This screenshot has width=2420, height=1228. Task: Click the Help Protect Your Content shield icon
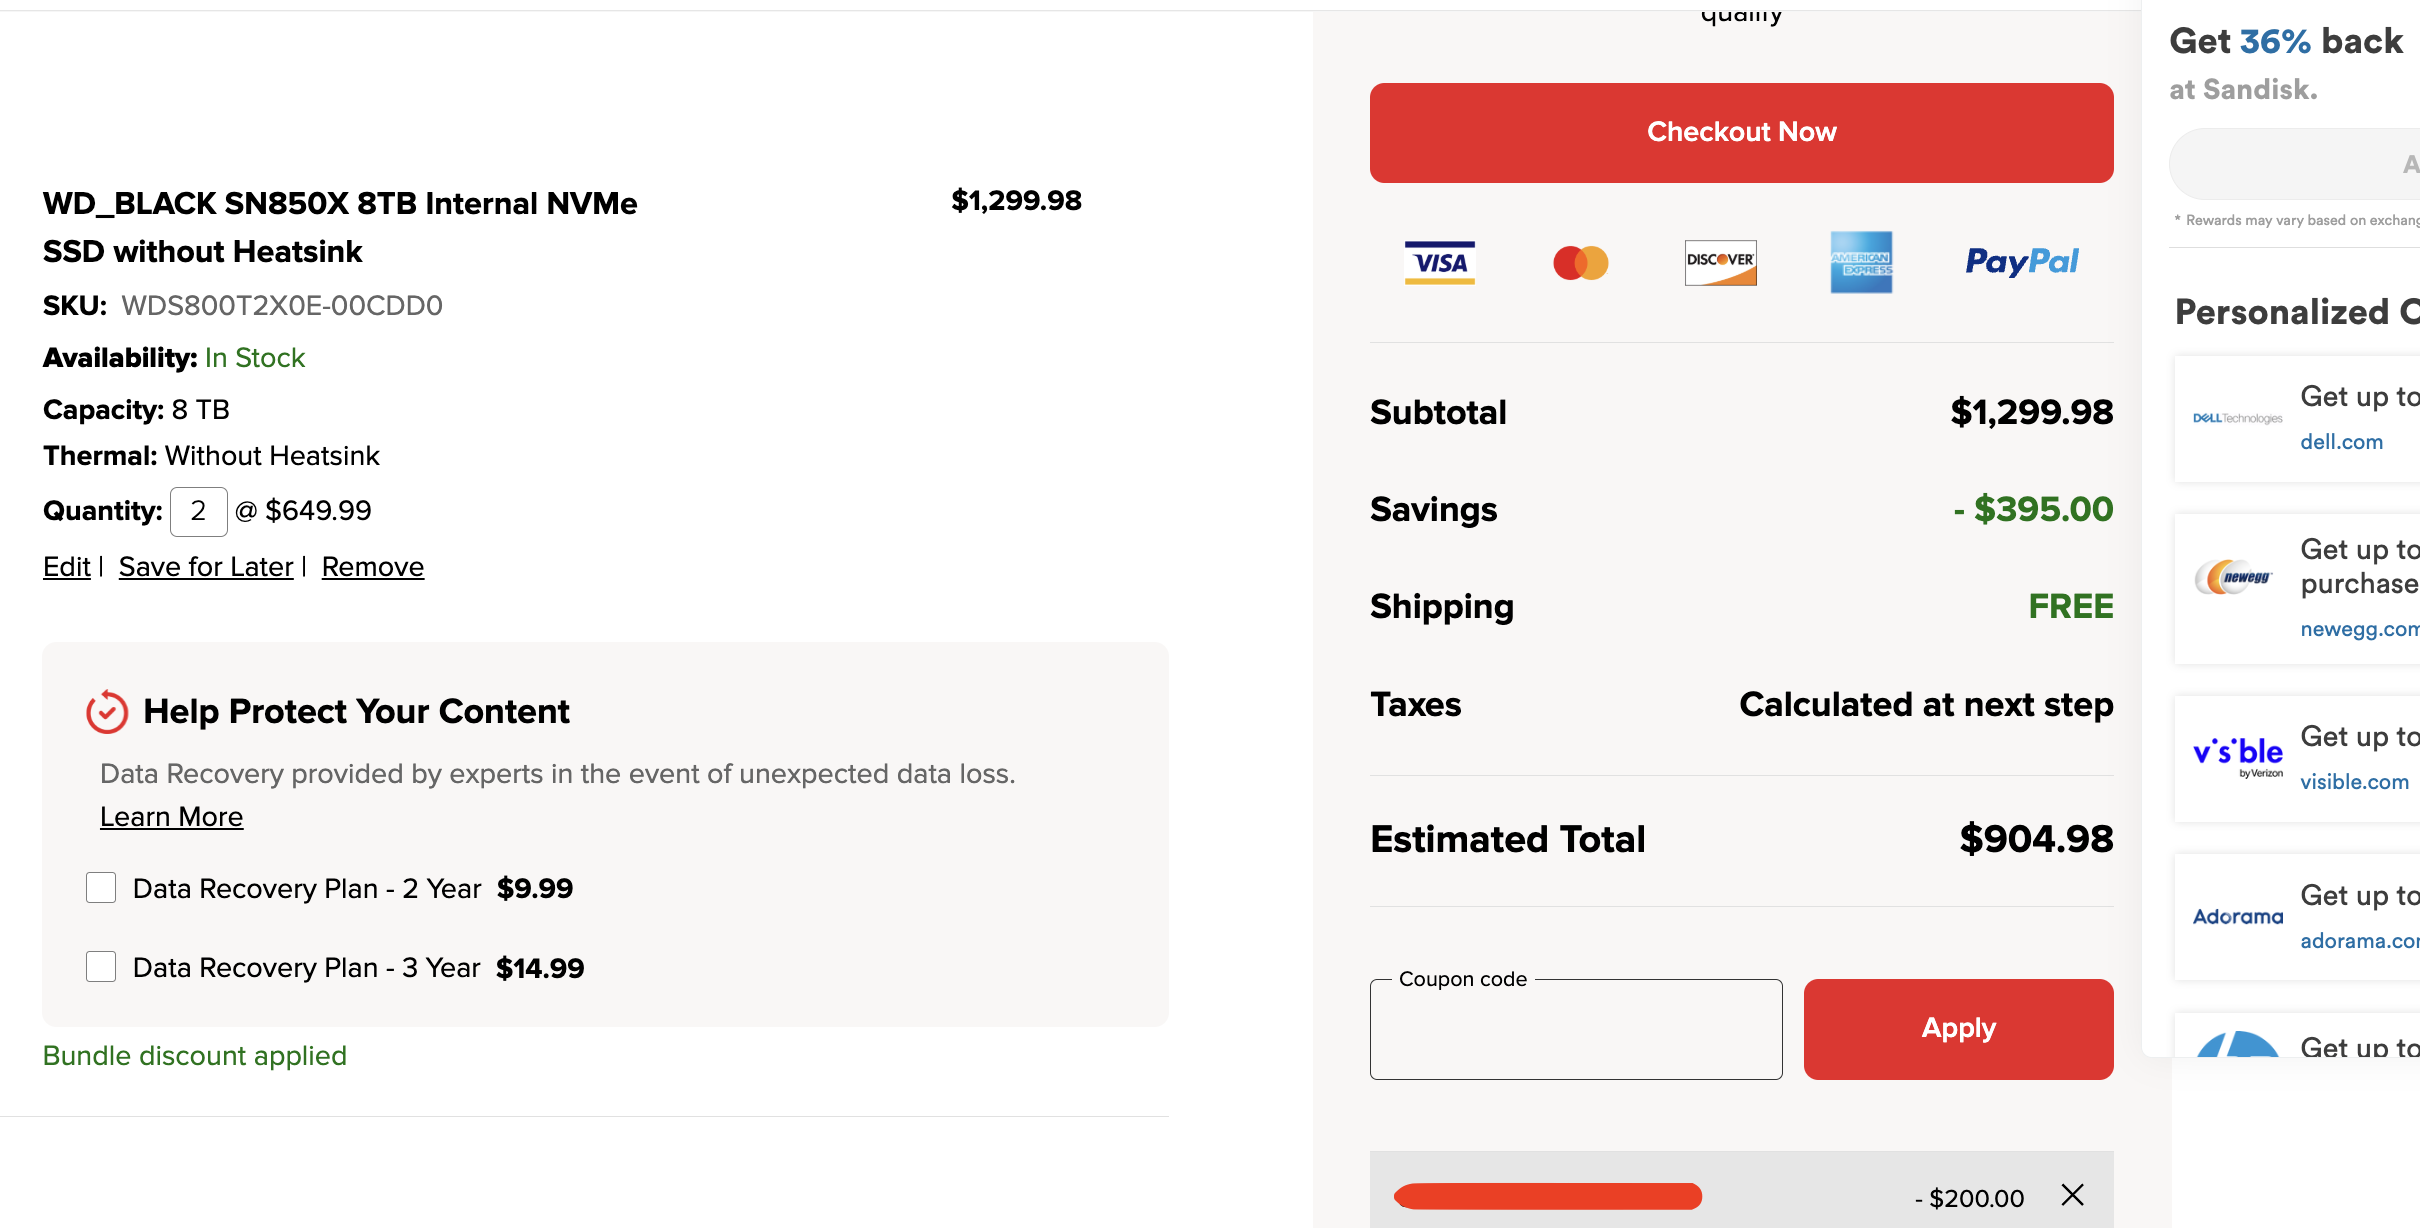[107, 712]
